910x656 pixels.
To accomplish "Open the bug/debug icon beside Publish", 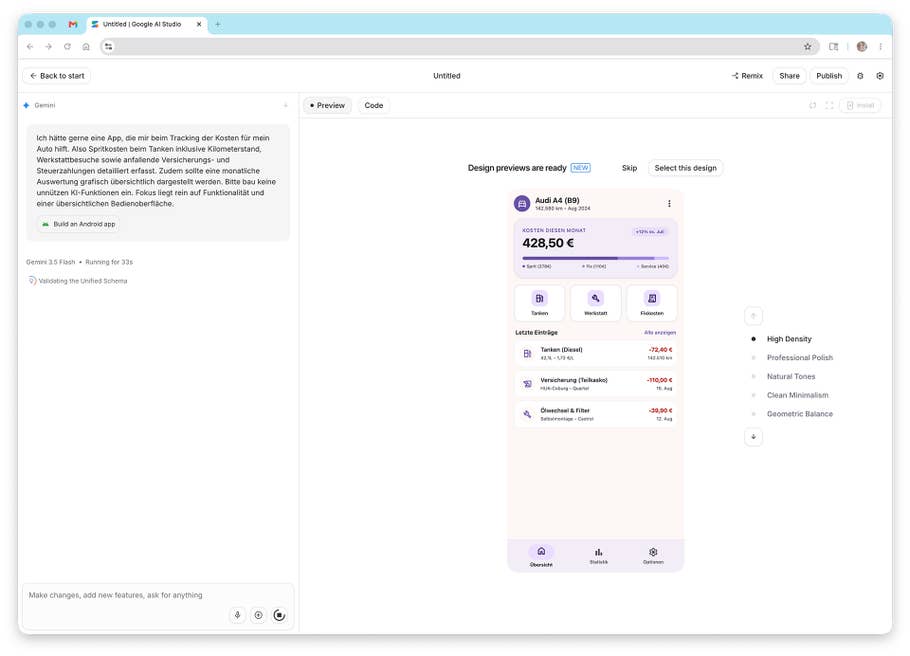I will (860, 75).
